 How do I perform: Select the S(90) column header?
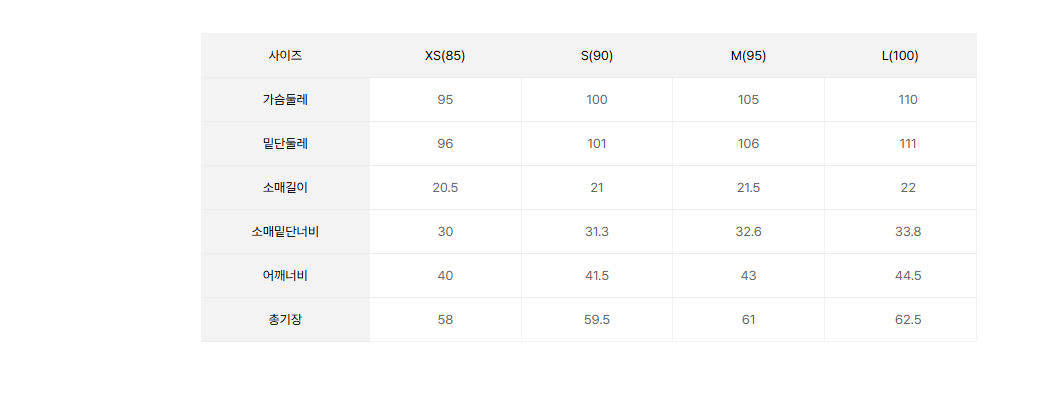point(596,56)
